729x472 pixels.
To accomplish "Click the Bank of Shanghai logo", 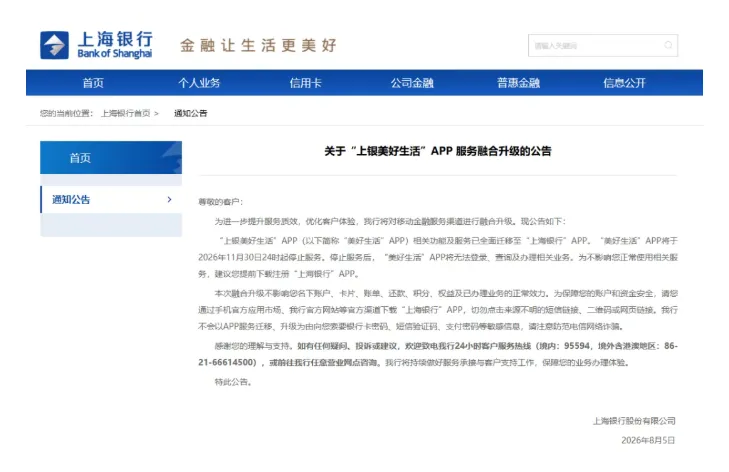I will [97, 45].
